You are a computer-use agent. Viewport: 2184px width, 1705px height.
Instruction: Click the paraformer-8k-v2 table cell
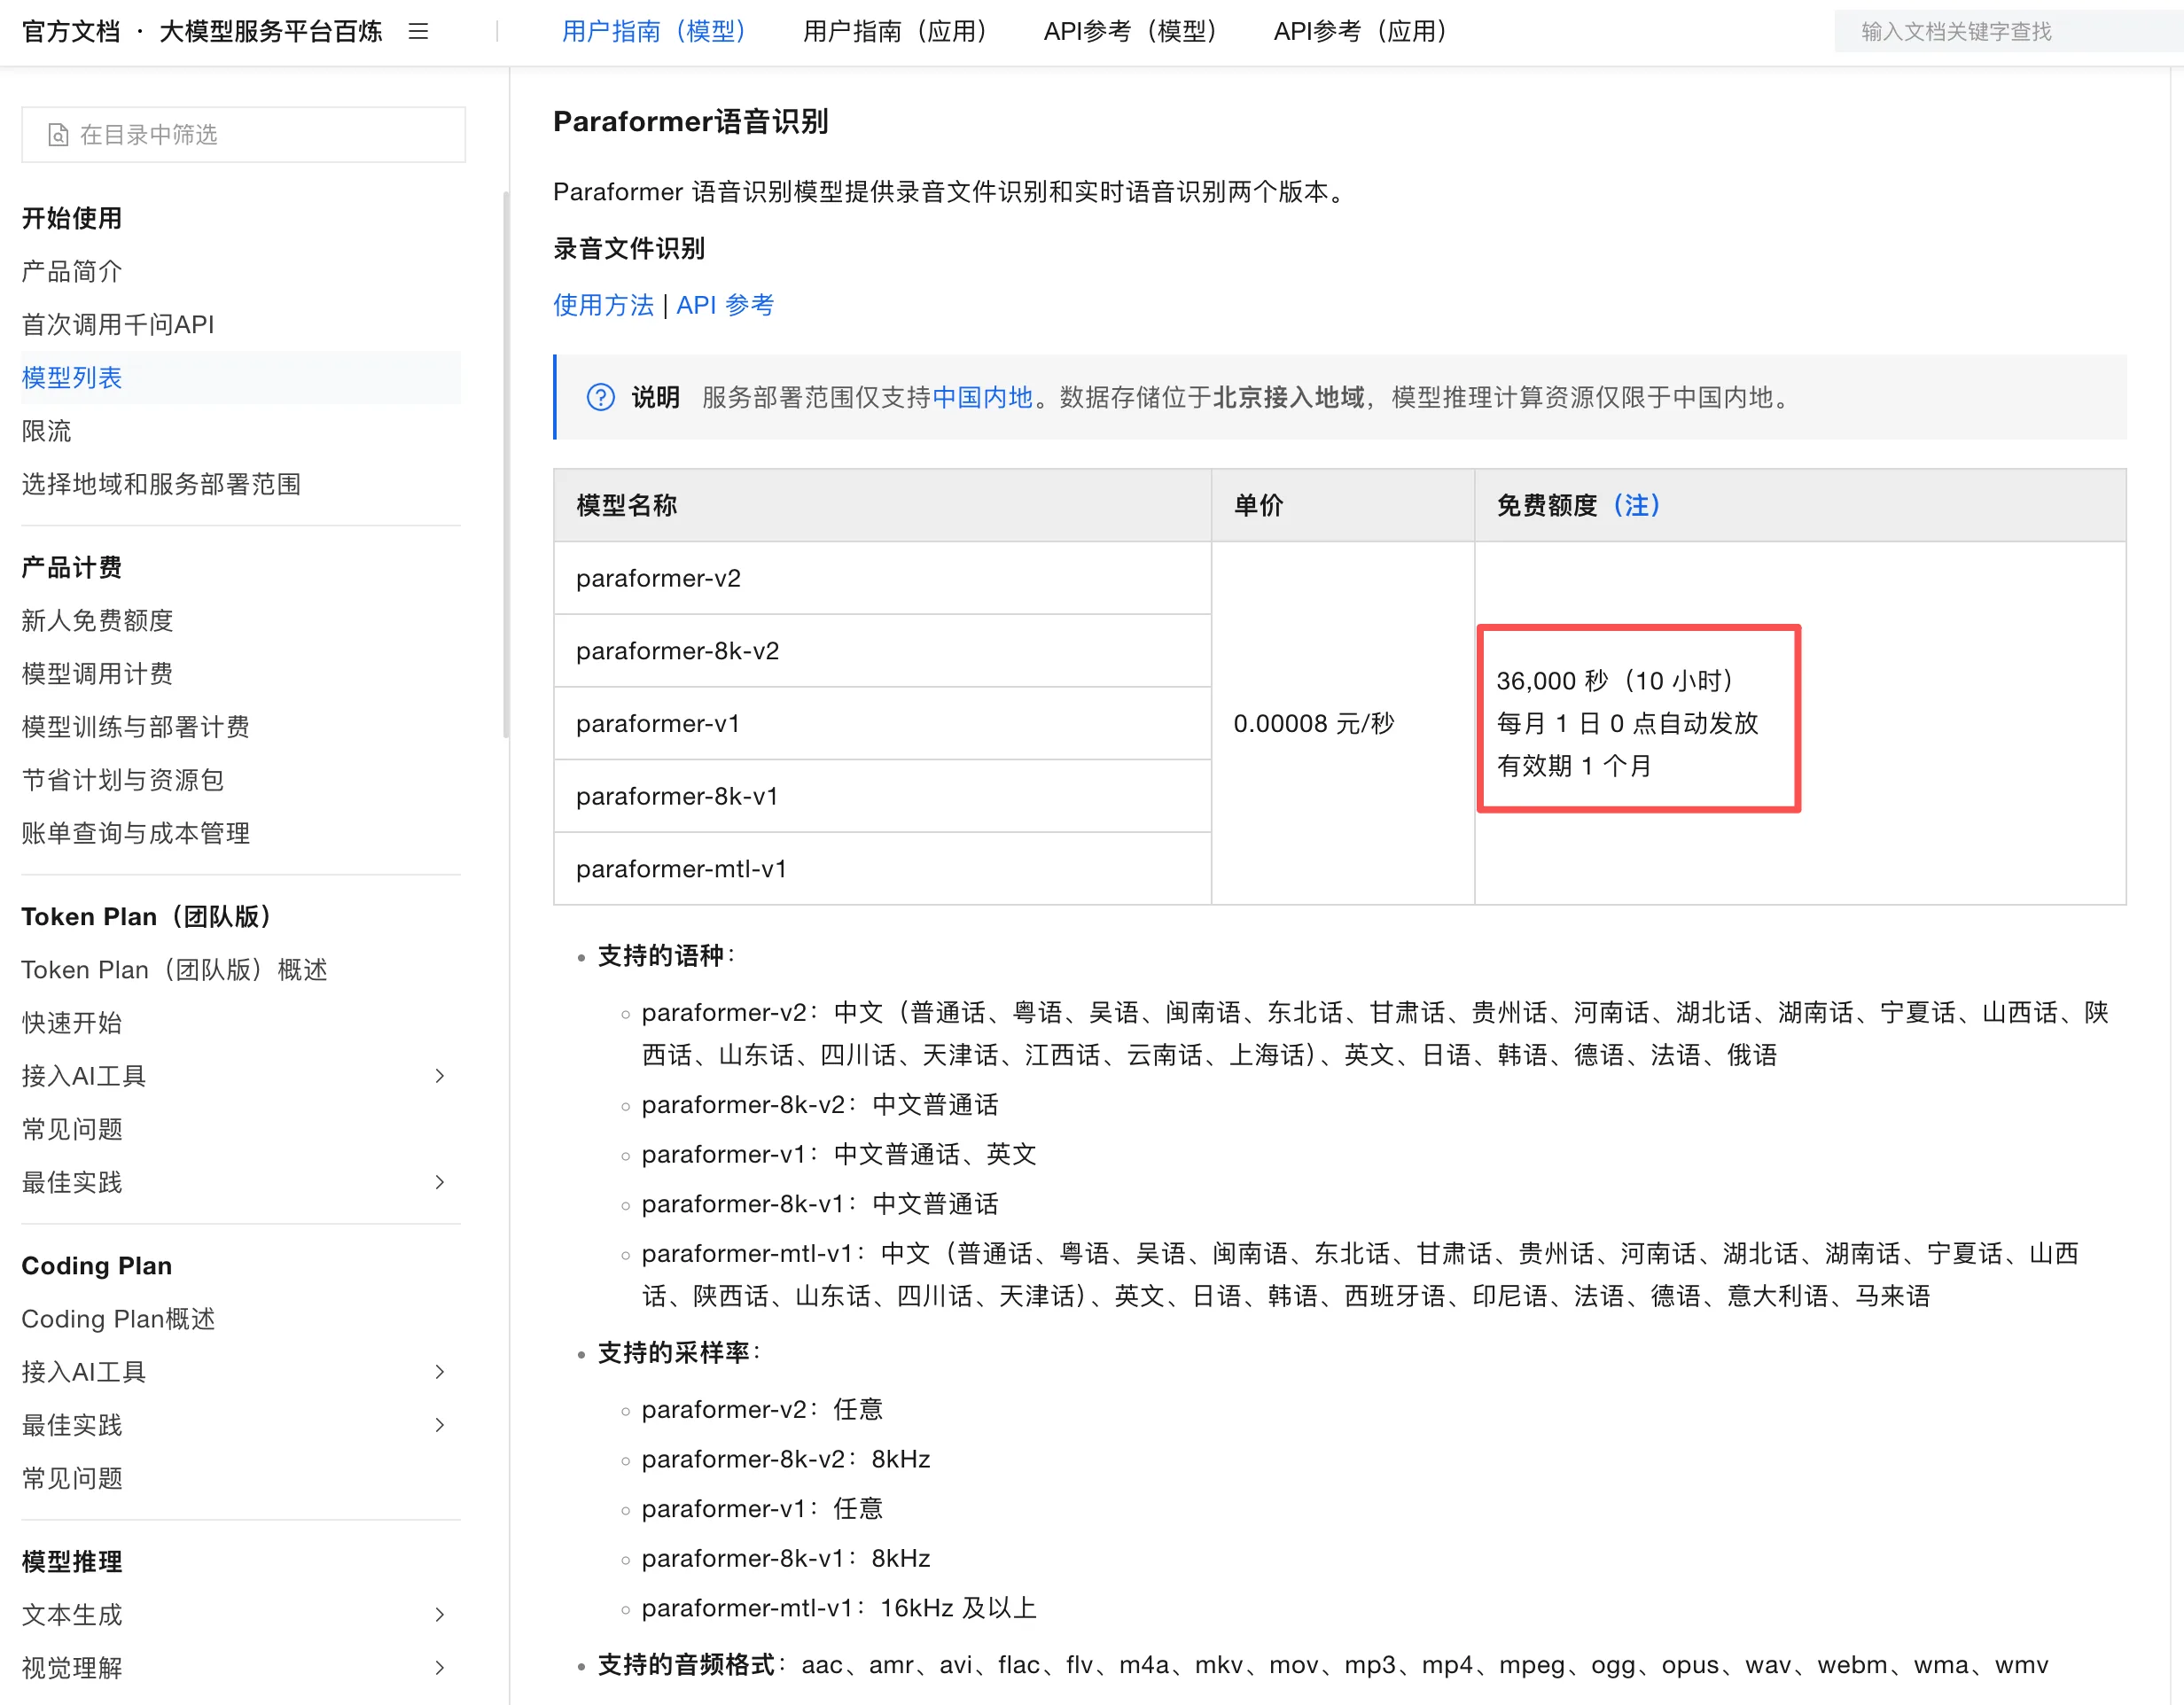pos(882,651)
